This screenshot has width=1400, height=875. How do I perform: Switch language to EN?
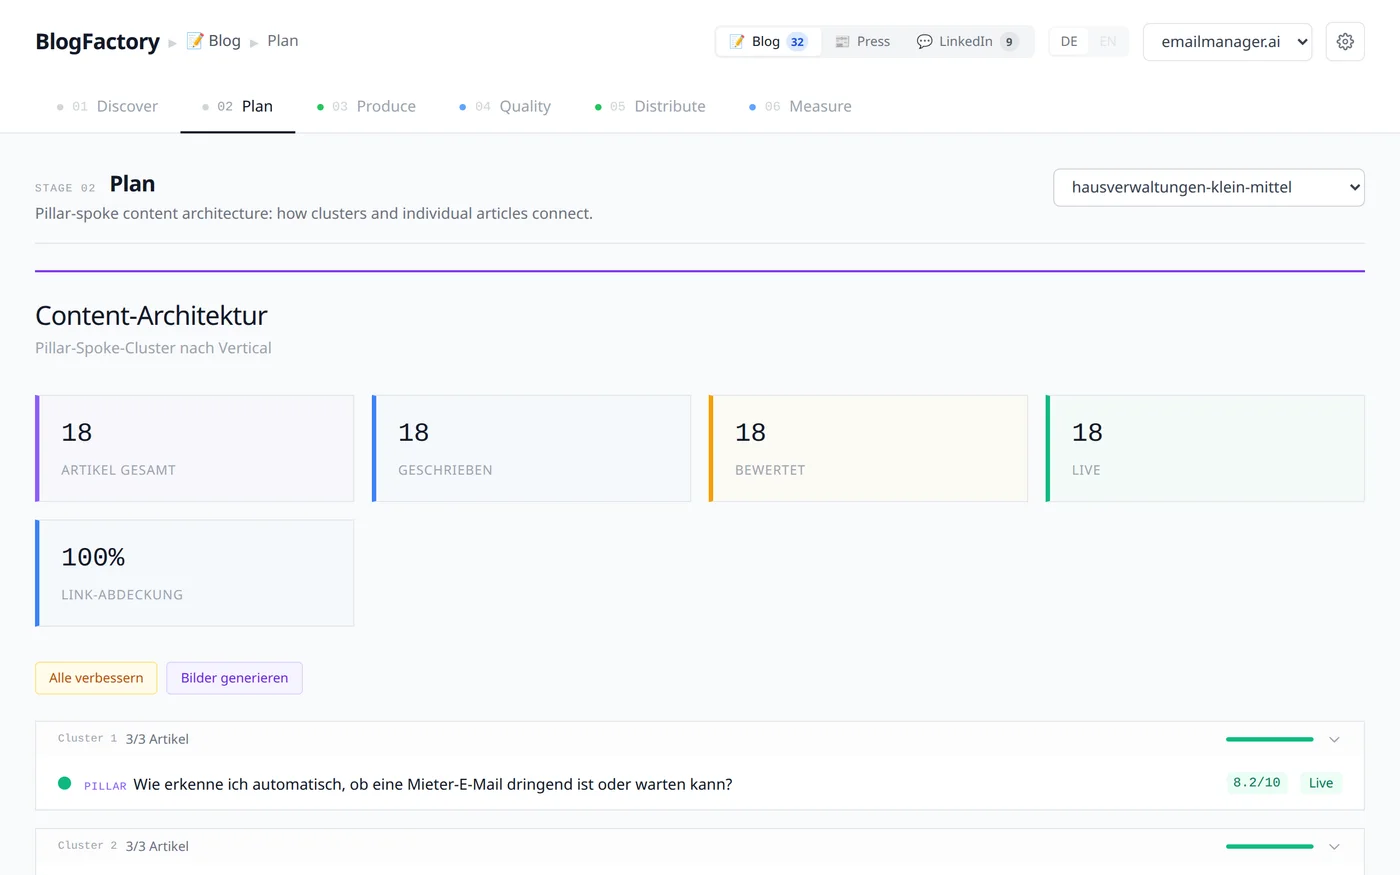point(1108,42)
